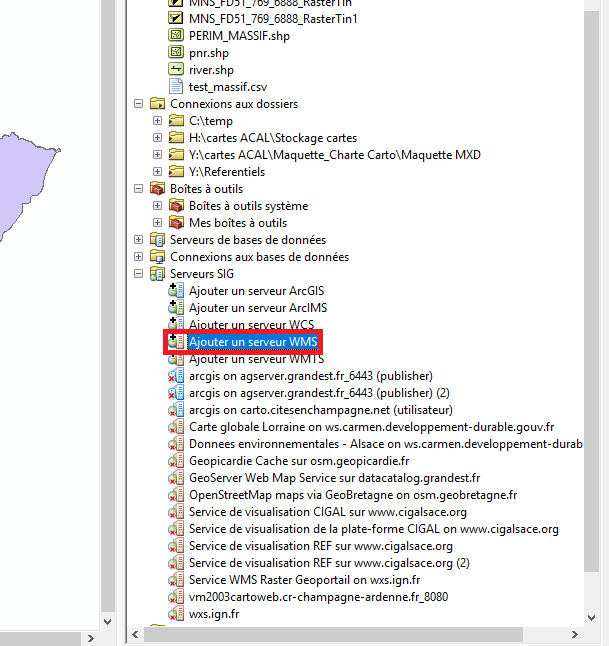
Task: Click the disconnected icon of arcgis on carto.citesenchampagne.net
Action: (176, 410)
